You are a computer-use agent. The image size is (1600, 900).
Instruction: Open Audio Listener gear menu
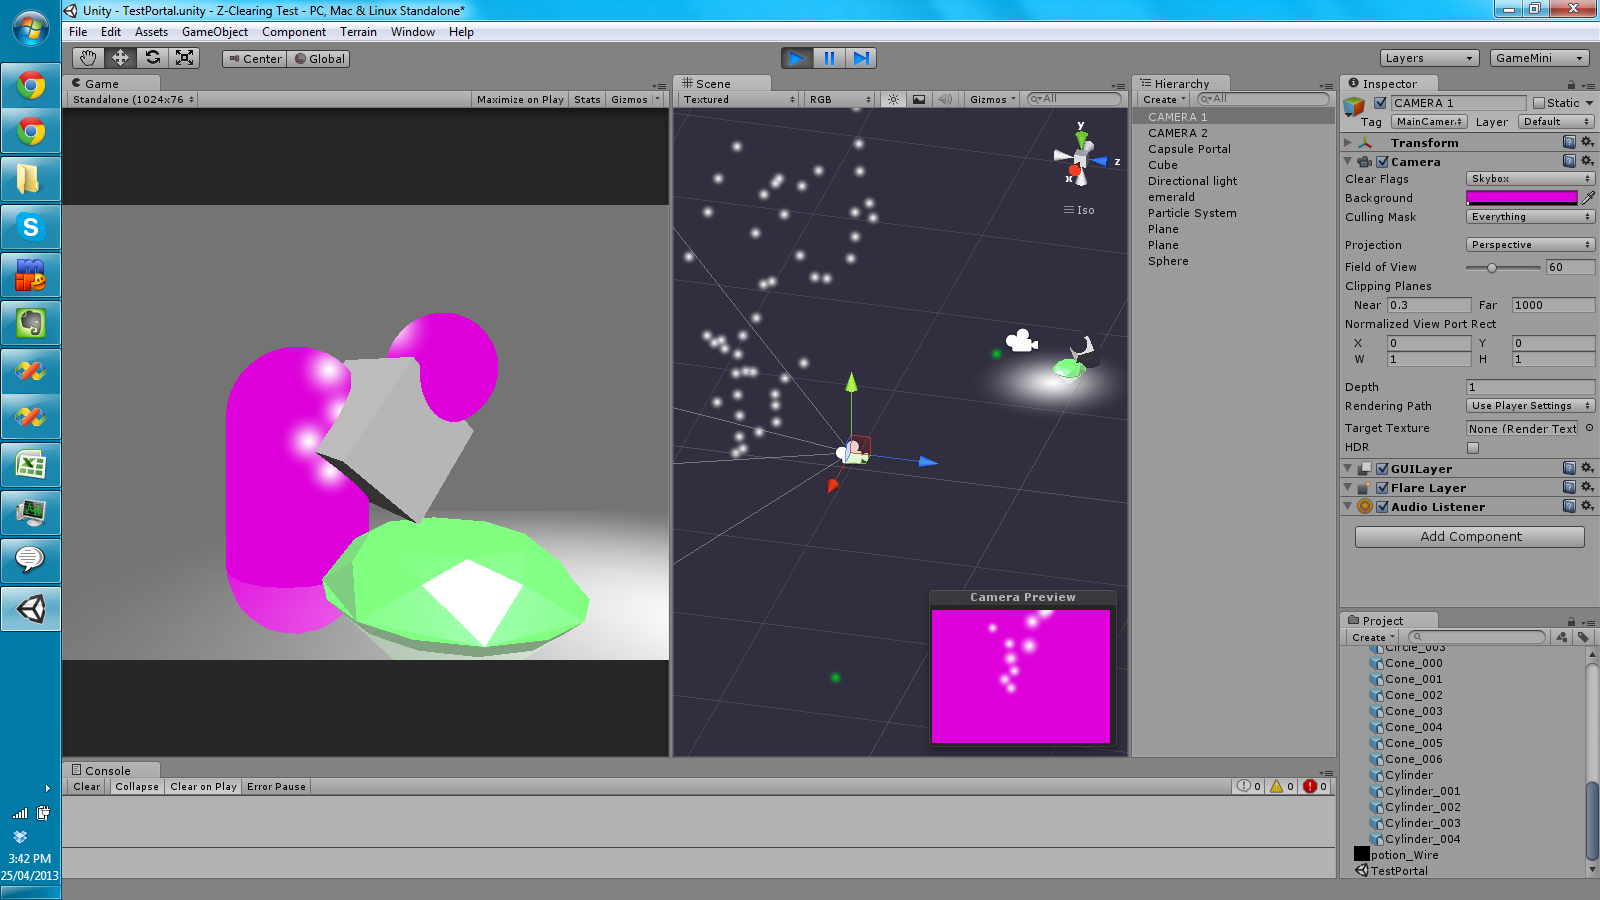[x=1587, y=506]
